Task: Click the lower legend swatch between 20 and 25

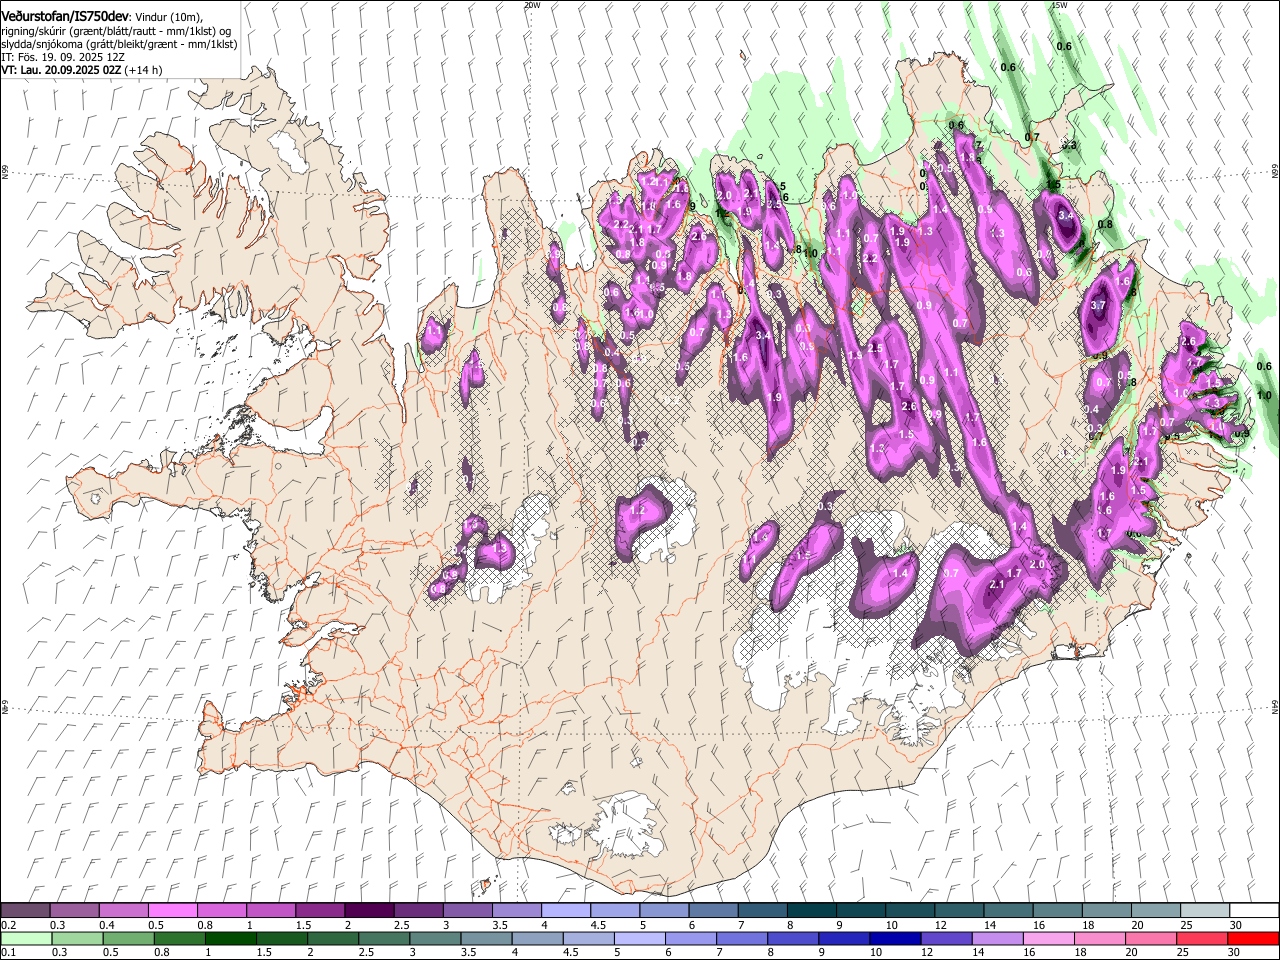Action: 1150,938
